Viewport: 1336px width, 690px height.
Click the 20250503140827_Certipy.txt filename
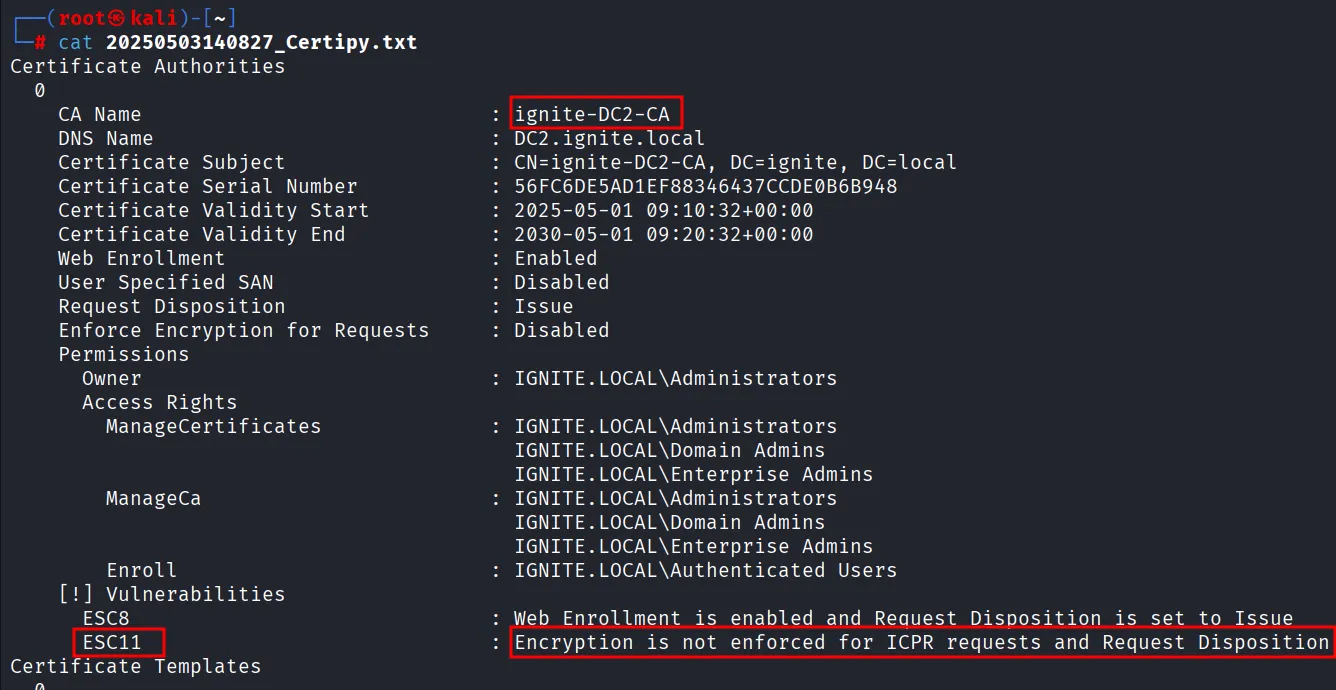(261, 42)
